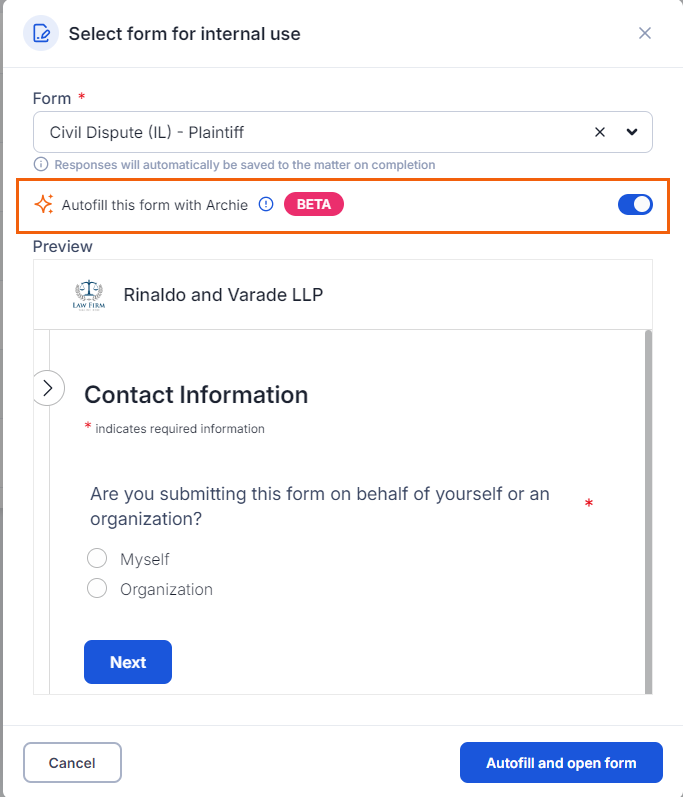
Task: Click the Archie sparkle icon
Action: pyautogui.click(x=44, y=204)
